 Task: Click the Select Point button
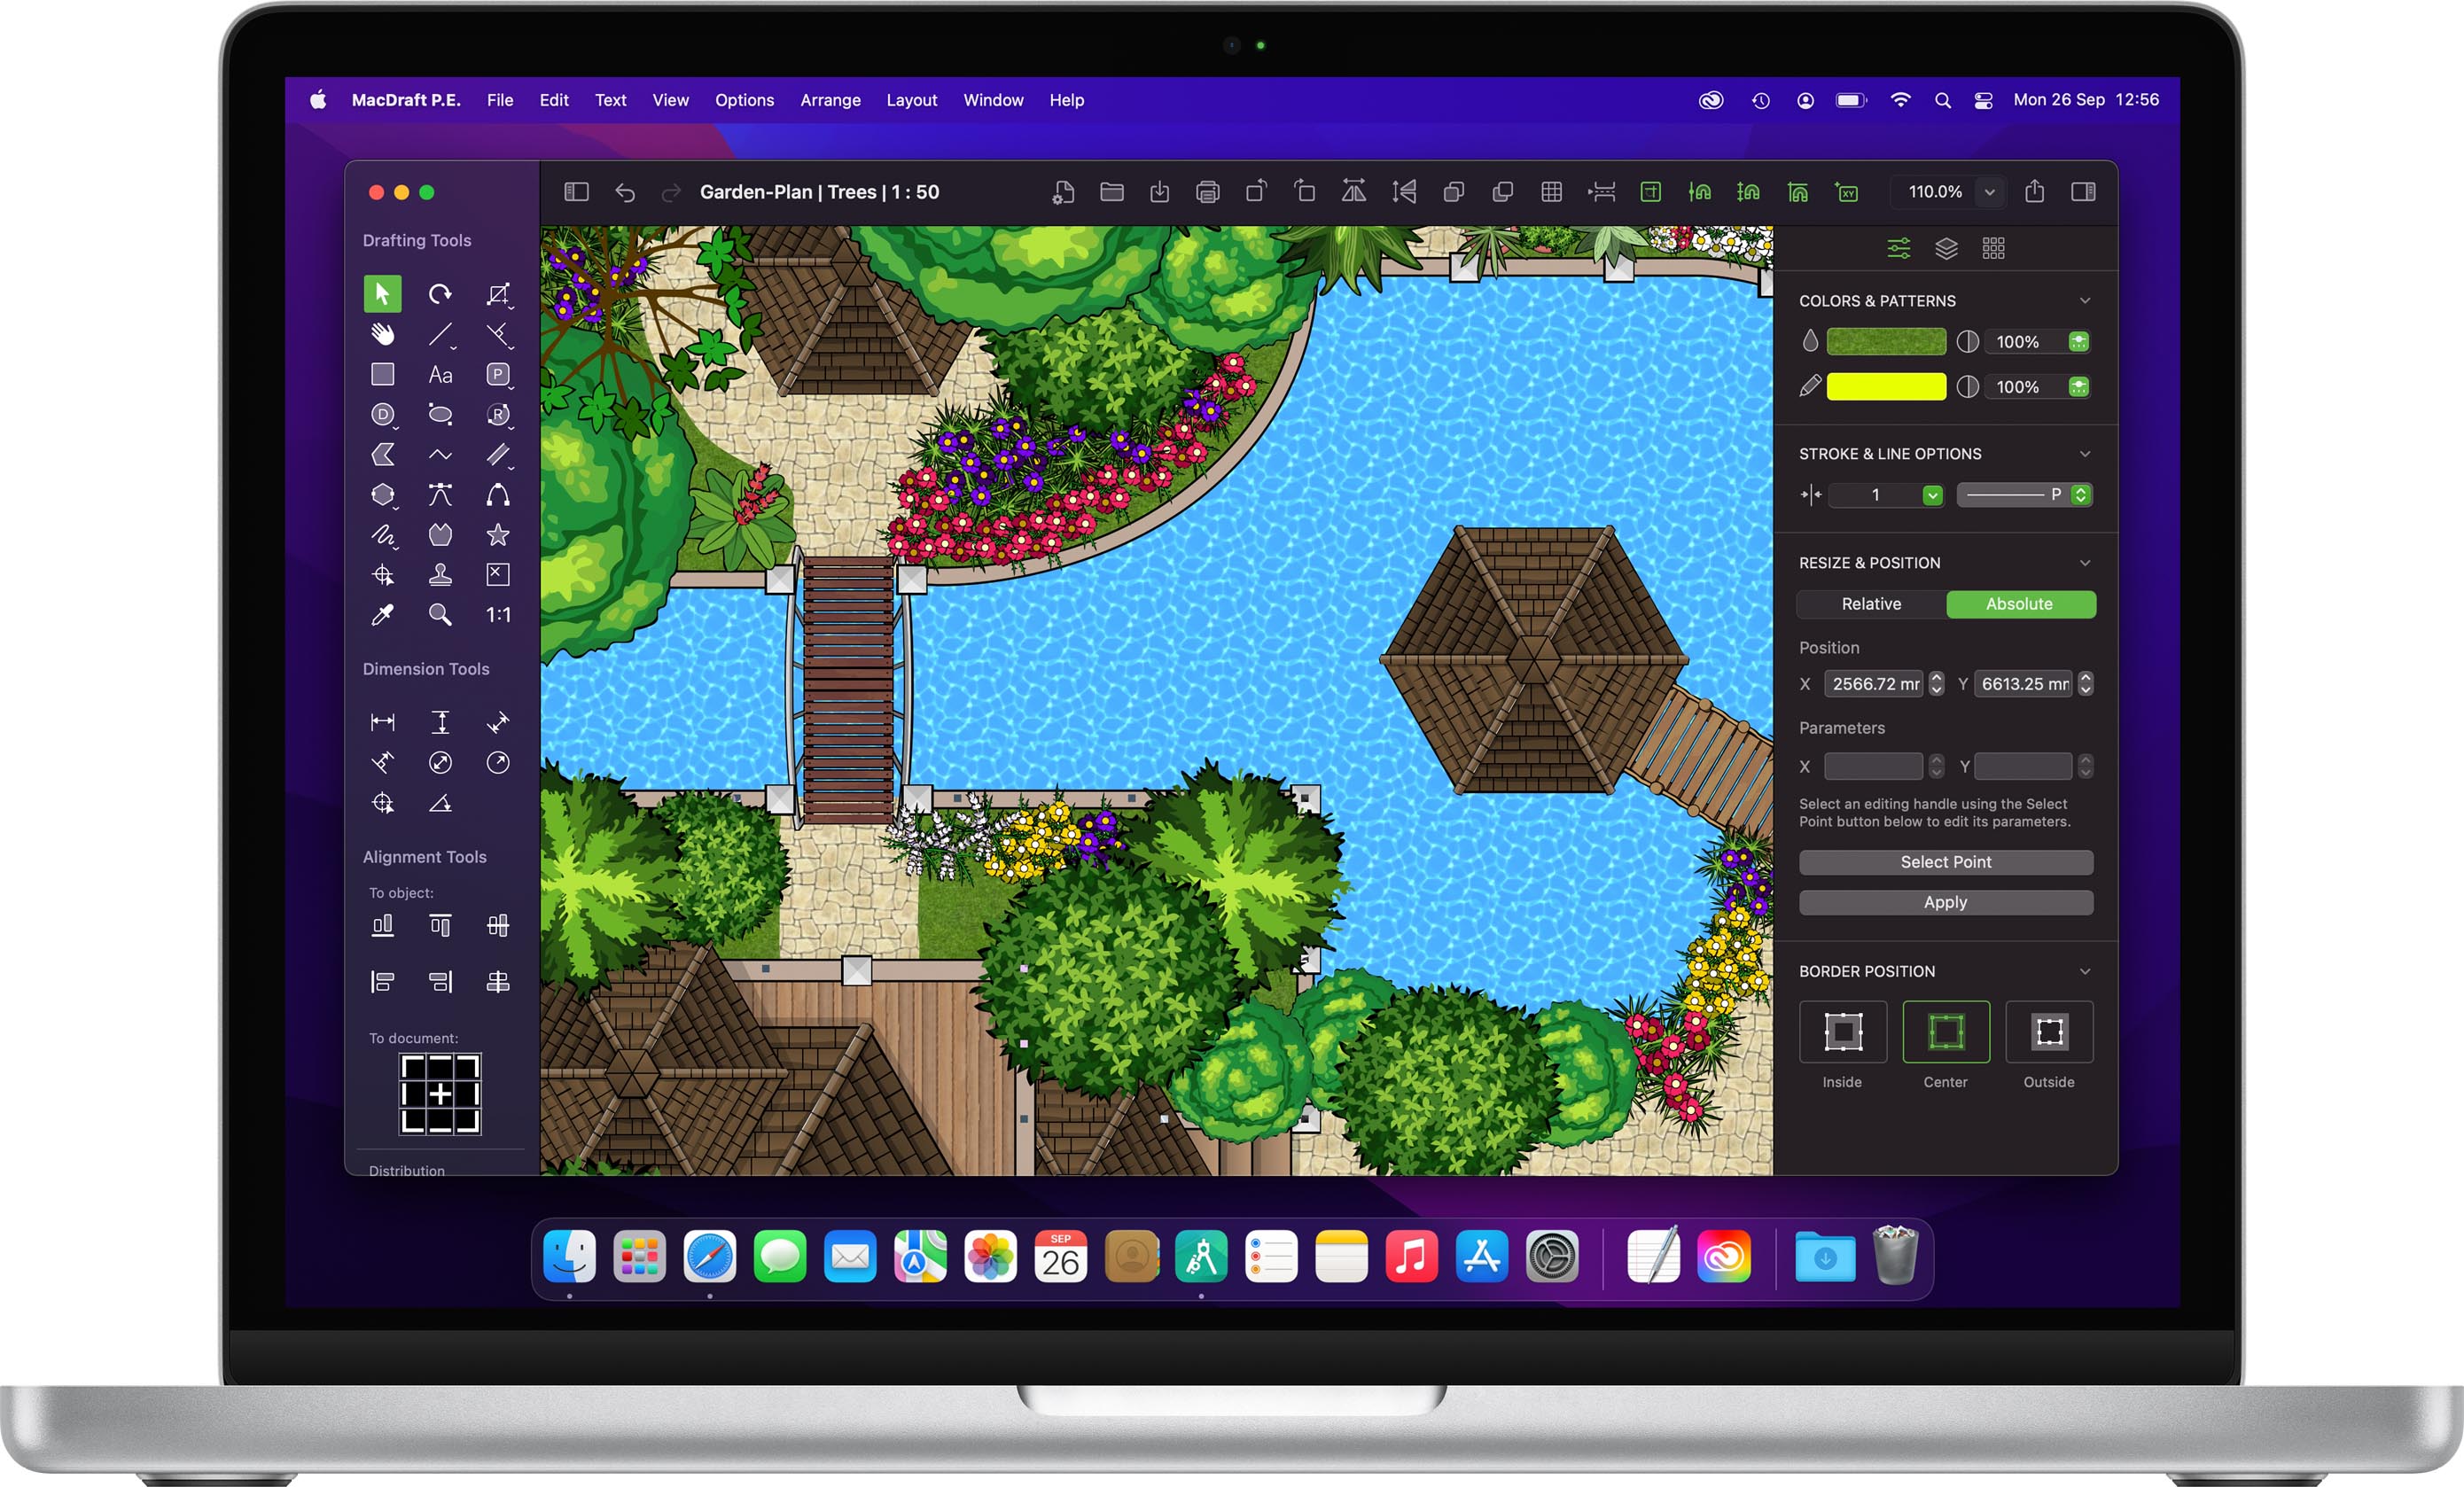pyautogui.click(x=1943, y=862)
